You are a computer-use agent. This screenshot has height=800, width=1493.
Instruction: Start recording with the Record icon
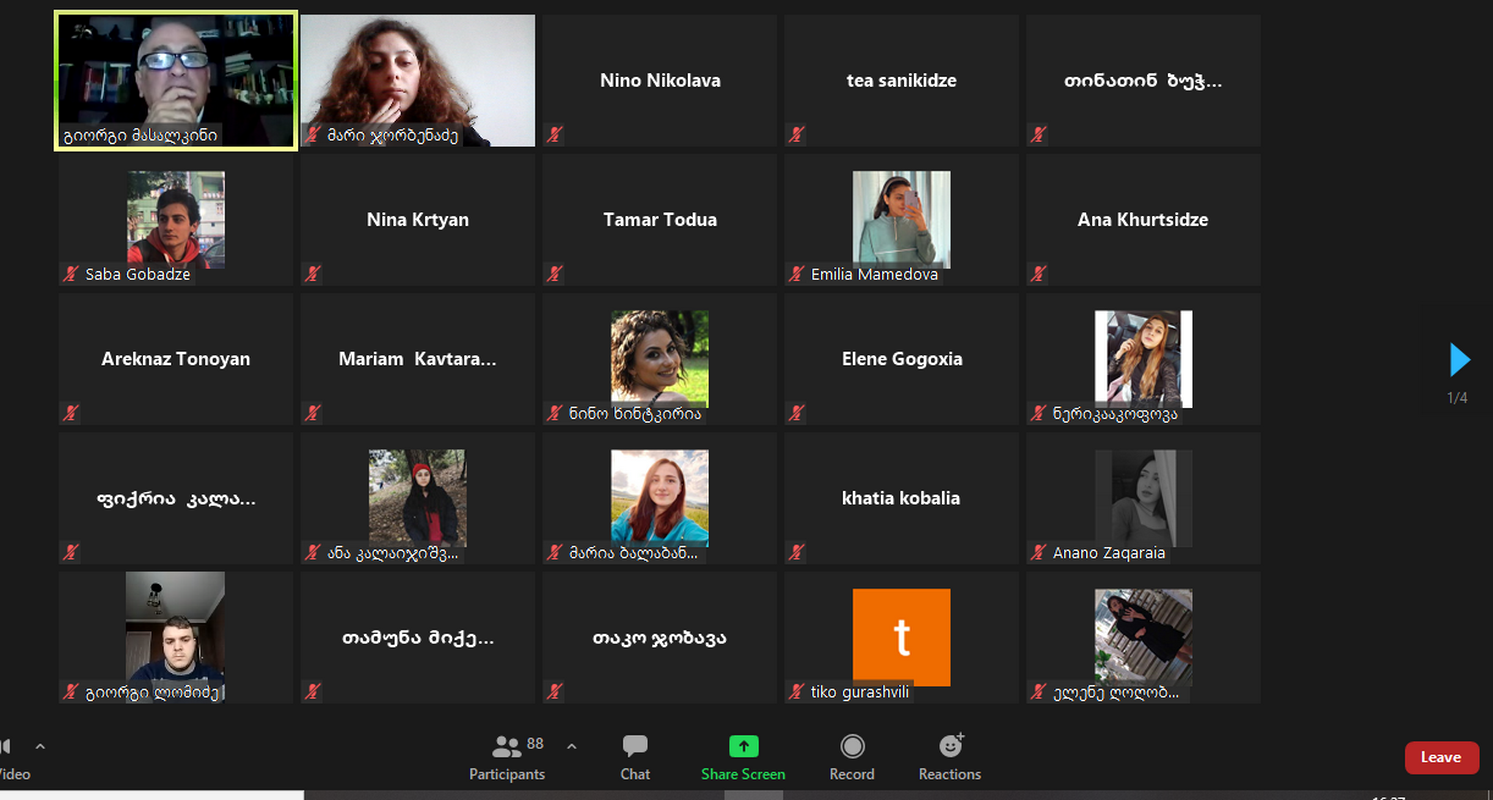[x=852, y=747]
